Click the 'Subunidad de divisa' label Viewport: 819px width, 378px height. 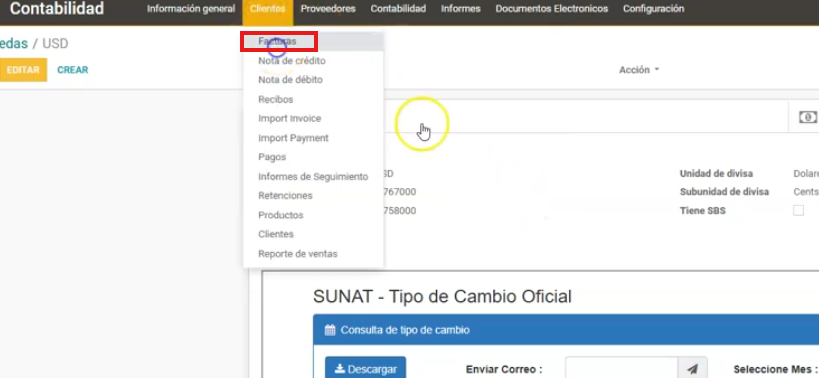pos(724,192)
